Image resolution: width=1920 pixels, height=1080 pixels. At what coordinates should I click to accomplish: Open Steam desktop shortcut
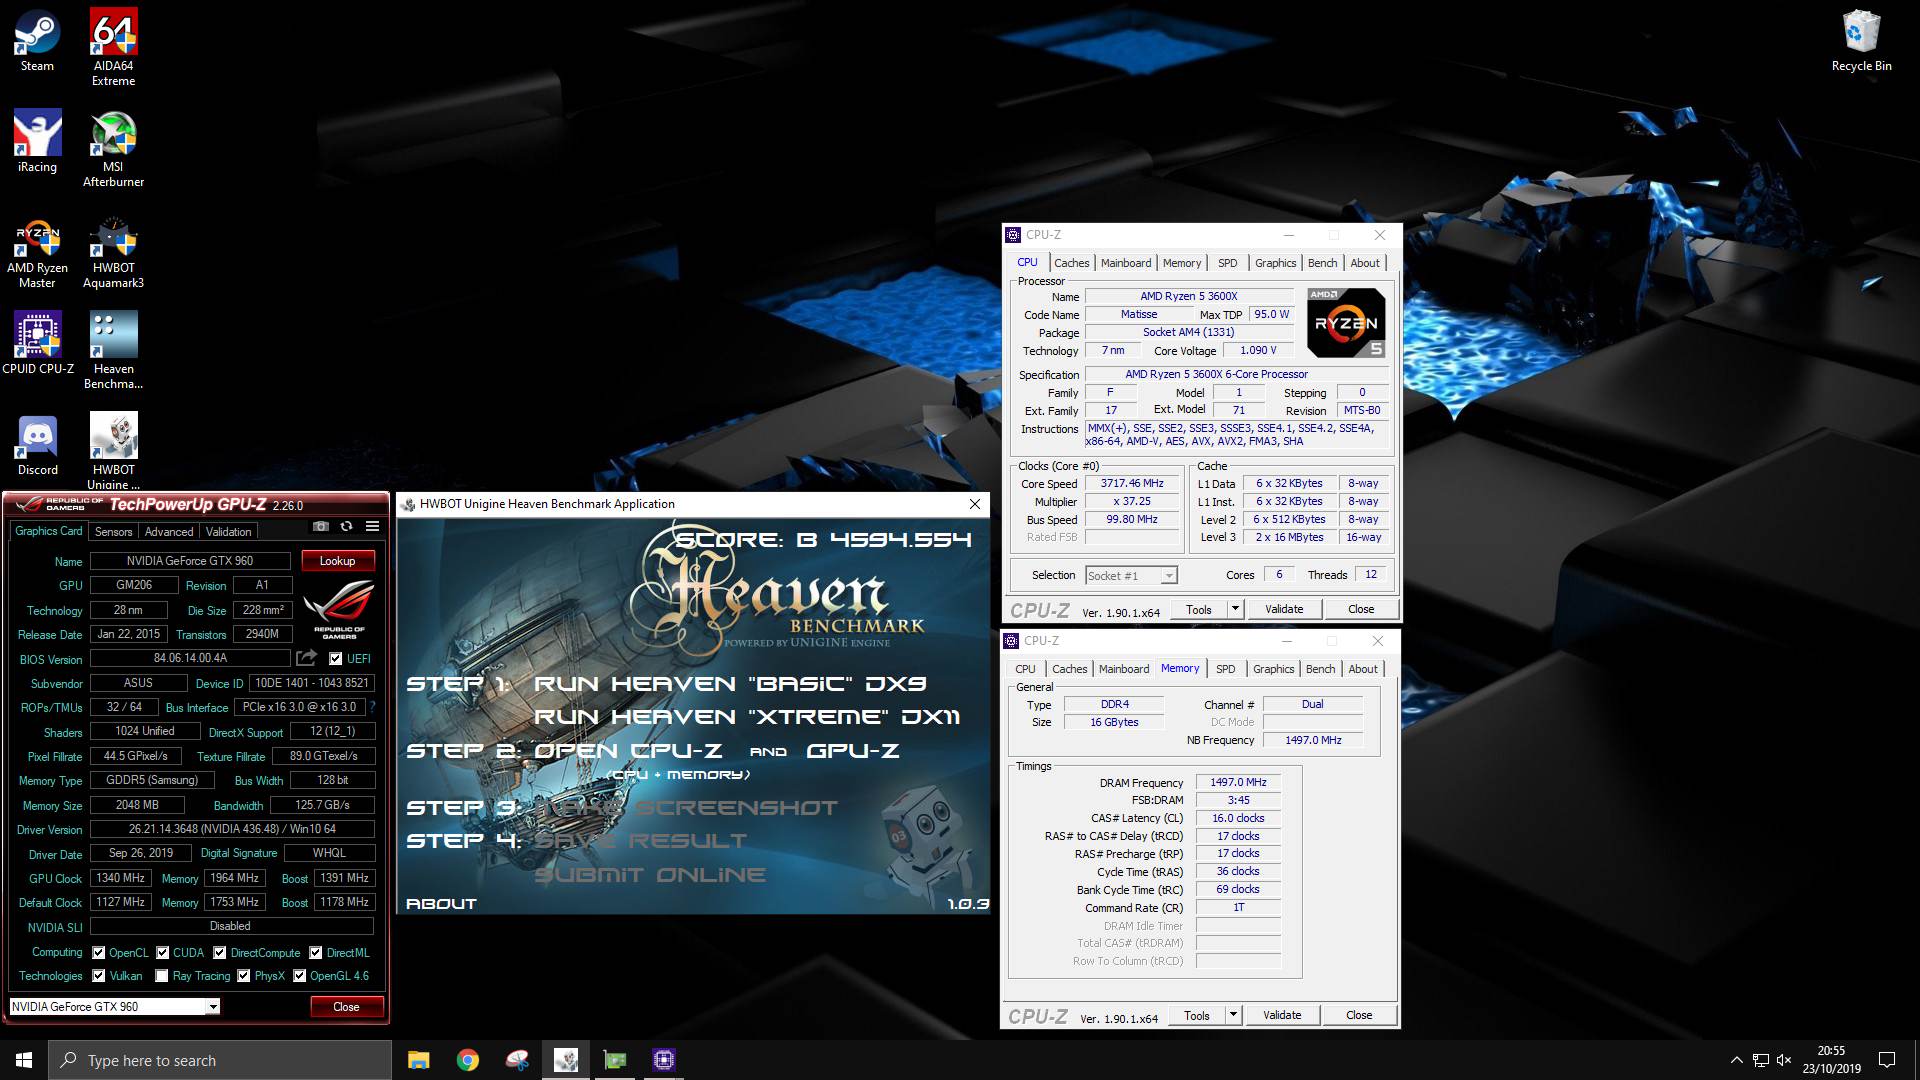click(x=37, y=41)
